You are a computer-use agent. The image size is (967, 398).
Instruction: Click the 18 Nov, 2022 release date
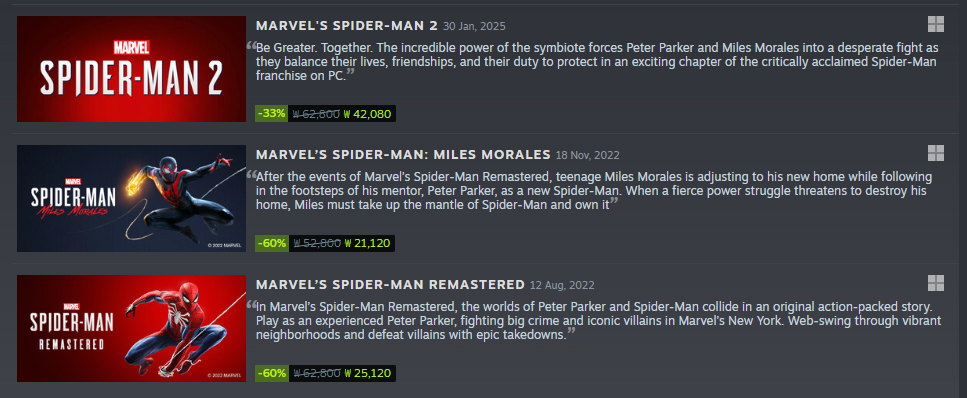point(587,155)
